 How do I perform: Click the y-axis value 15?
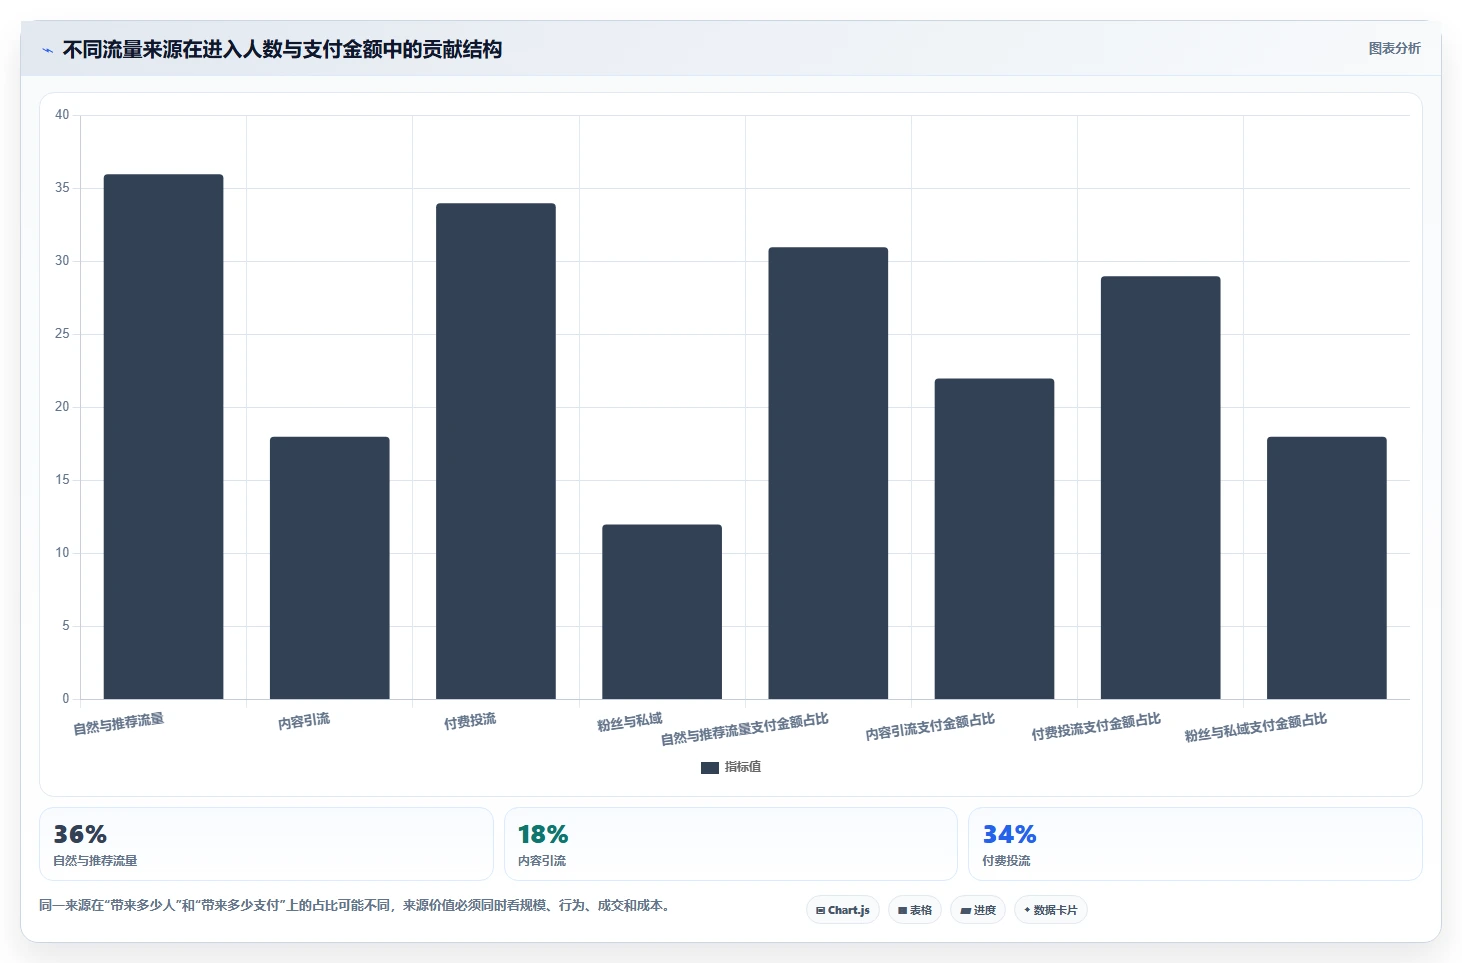tap(62, 480)
